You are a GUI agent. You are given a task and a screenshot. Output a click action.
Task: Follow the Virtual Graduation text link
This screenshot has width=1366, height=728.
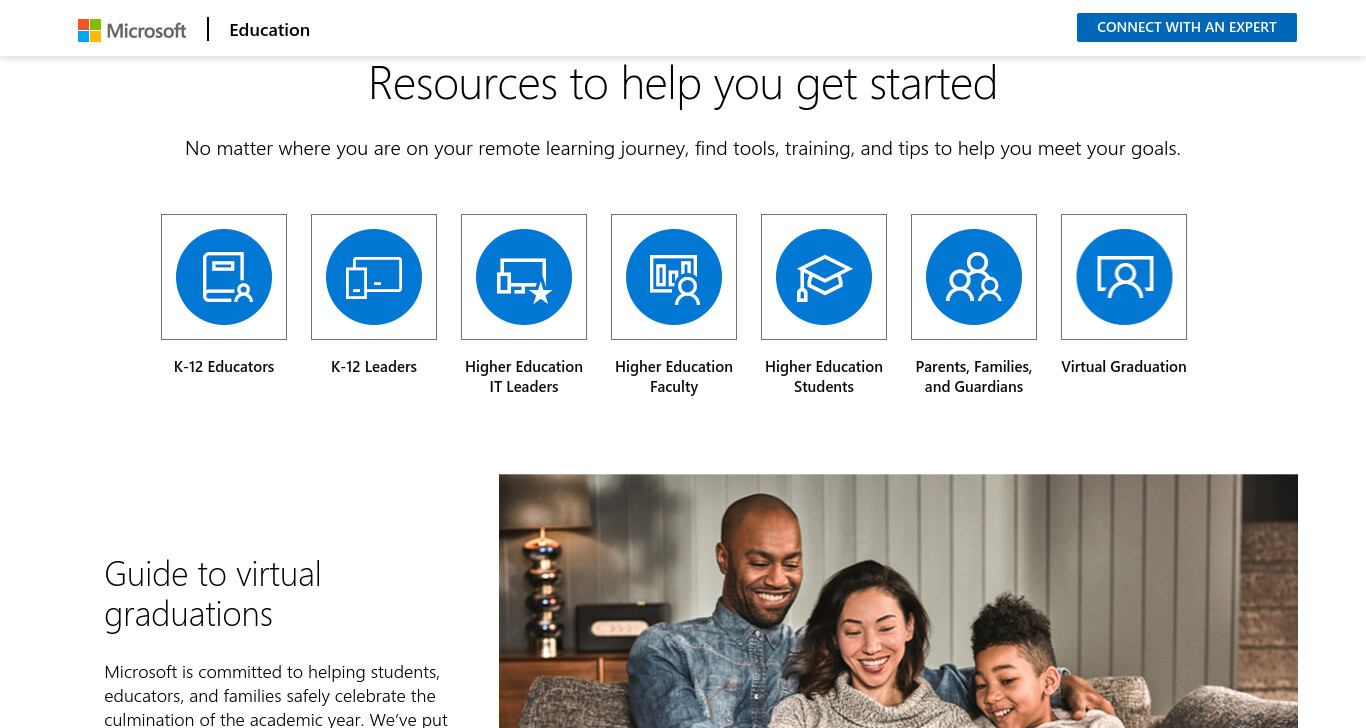point(1124,367)
